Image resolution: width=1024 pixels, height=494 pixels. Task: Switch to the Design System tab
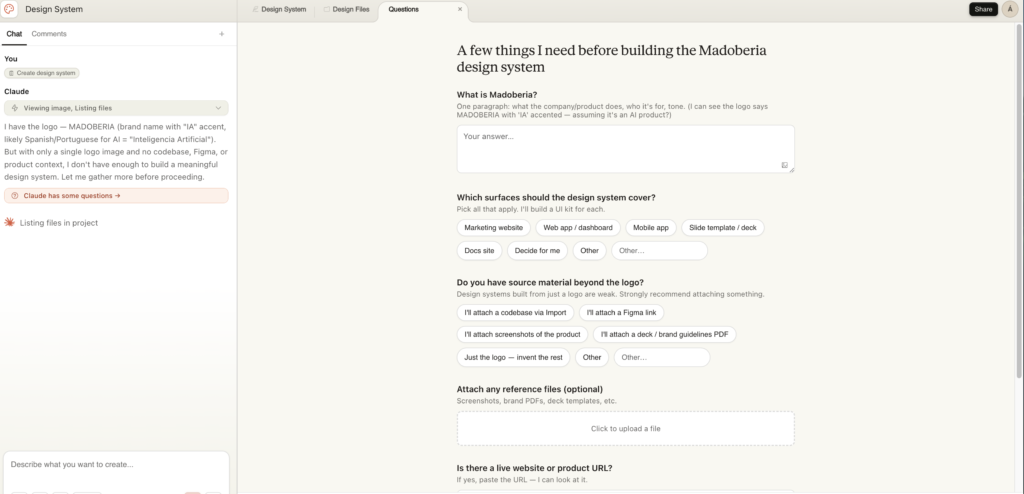click(279, 9)
